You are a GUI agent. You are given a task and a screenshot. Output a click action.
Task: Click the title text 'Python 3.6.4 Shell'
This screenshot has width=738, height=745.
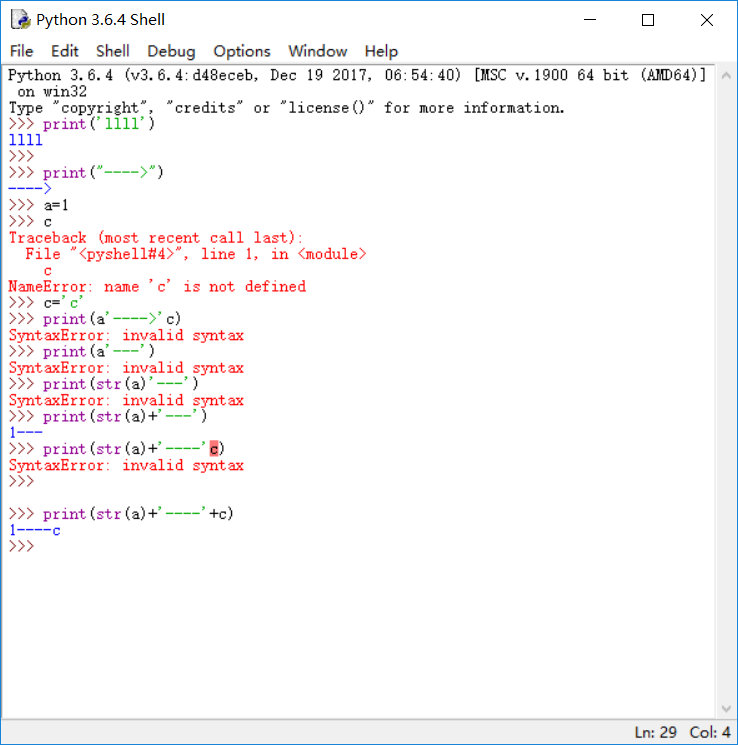100,20
